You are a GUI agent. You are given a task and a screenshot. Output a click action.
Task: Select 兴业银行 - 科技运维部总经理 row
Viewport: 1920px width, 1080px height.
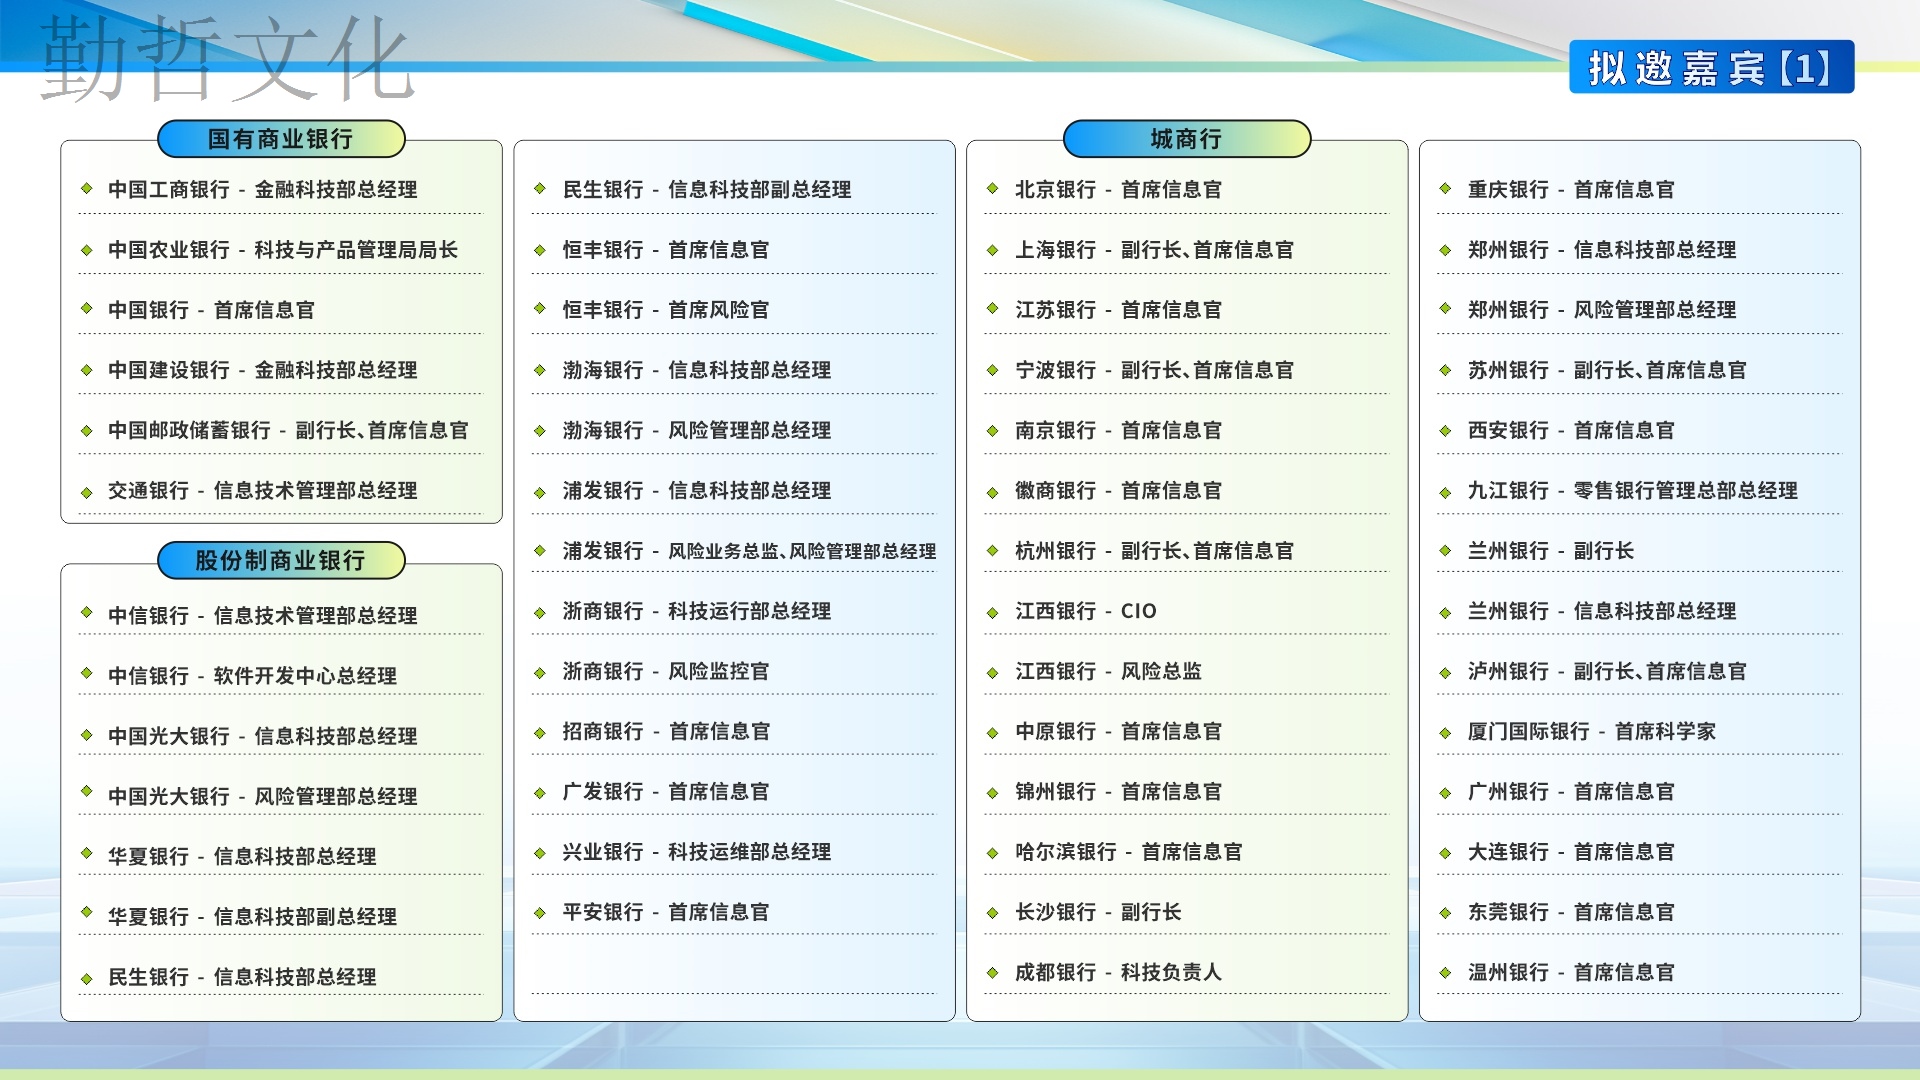[734, 852]
